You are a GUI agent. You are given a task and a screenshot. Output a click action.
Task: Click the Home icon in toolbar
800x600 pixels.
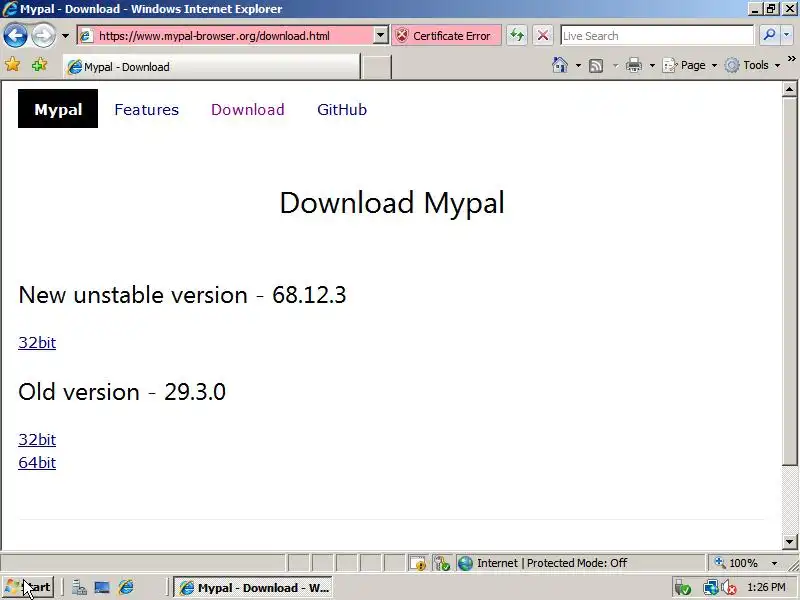tap(560, 65)
